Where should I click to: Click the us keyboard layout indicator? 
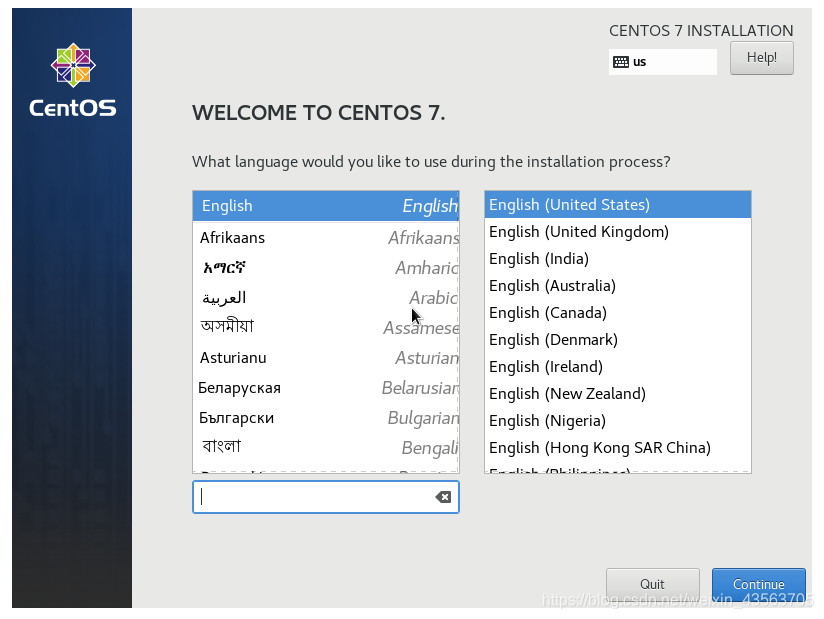pos(663,62)
